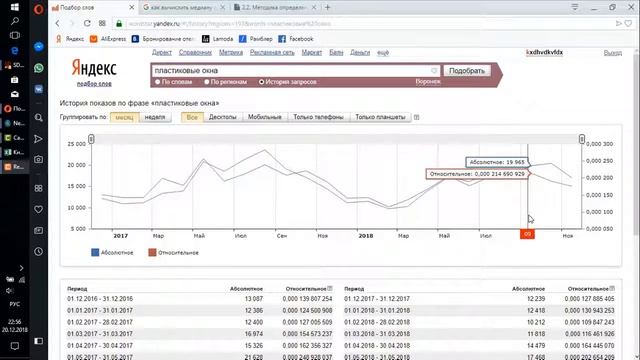Filter to Только планшеты
This screenshot has height=360, width=640.
(x=380, y=117)
